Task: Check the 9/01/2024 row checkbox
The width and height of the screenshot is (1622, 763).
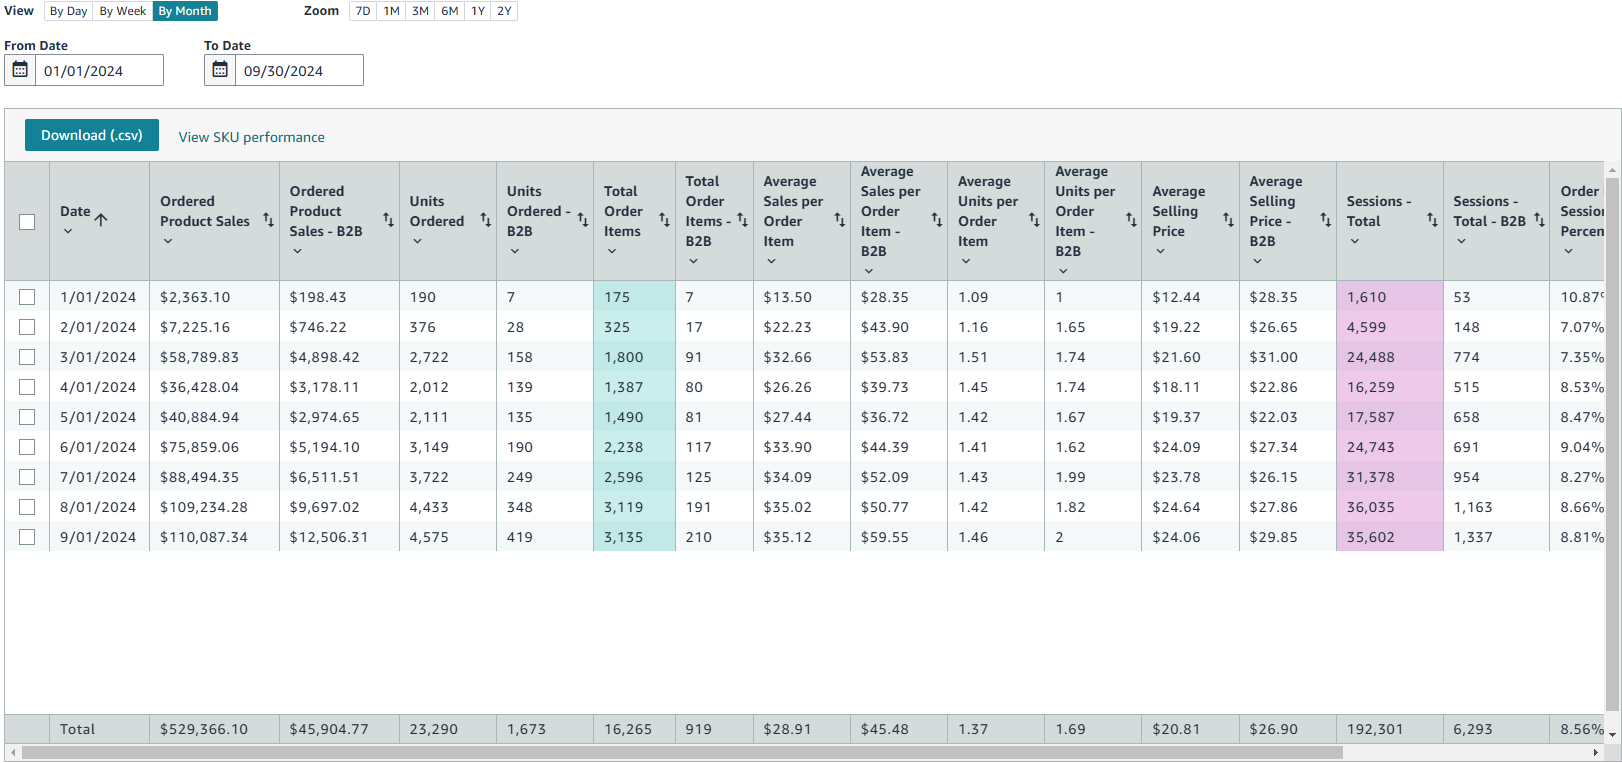Action: 27,537
